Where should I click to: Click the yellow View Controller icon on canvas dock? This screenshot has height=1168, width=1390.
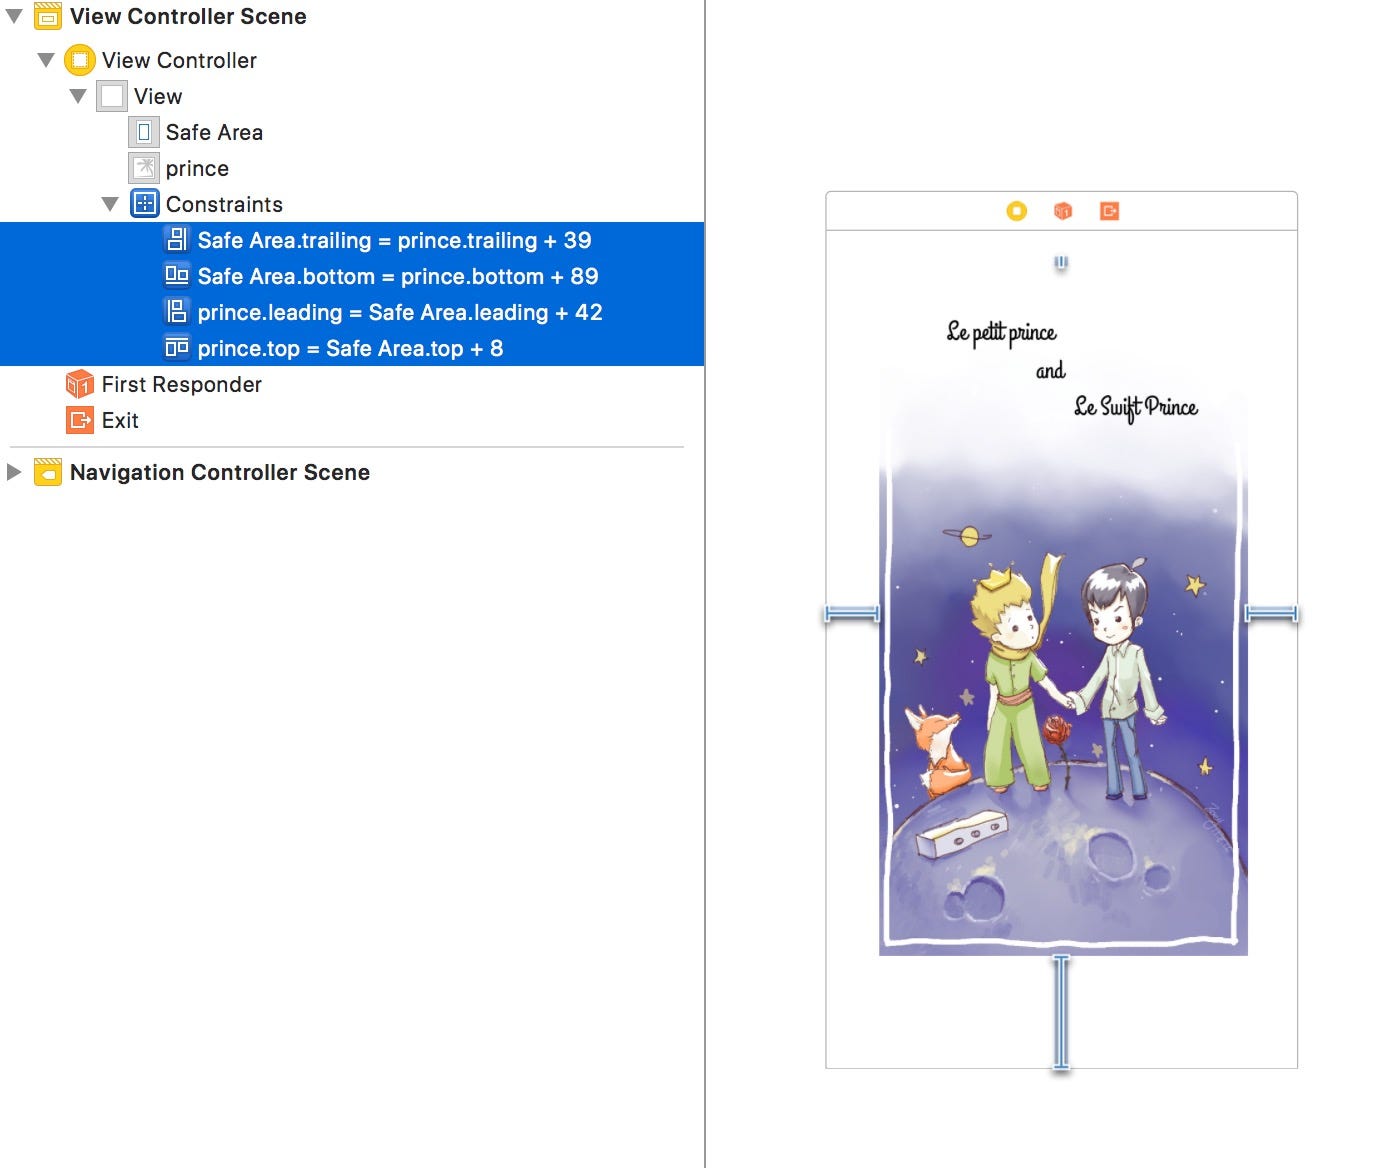click(1017, 211)
